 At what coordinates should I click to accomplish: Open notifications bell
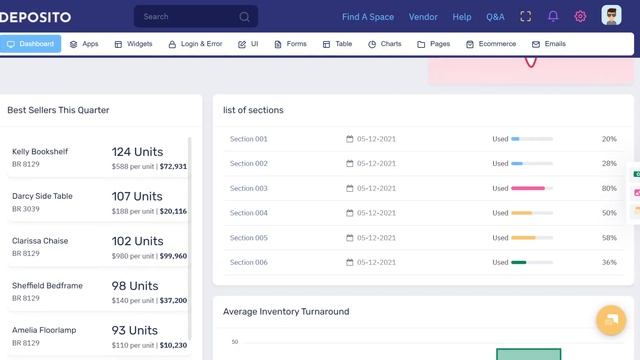click(553, 16)
